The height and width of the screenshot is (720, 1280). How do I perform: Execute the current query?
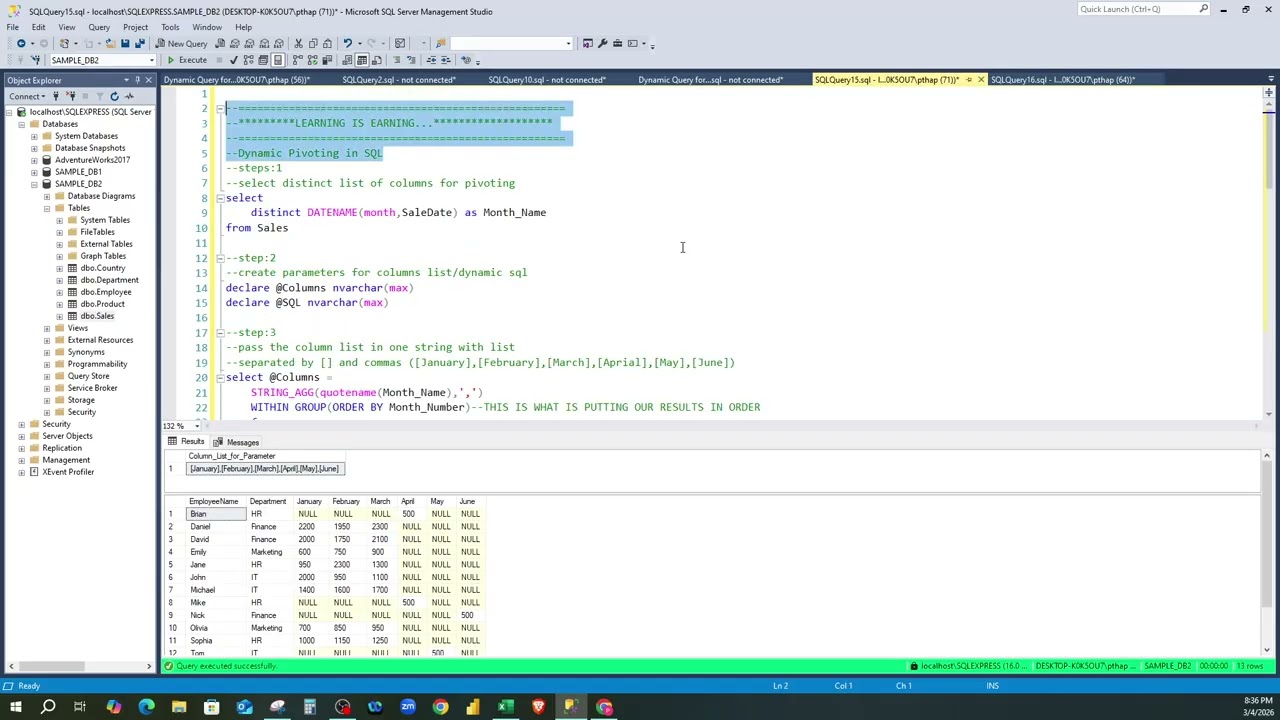coord(187,60)
